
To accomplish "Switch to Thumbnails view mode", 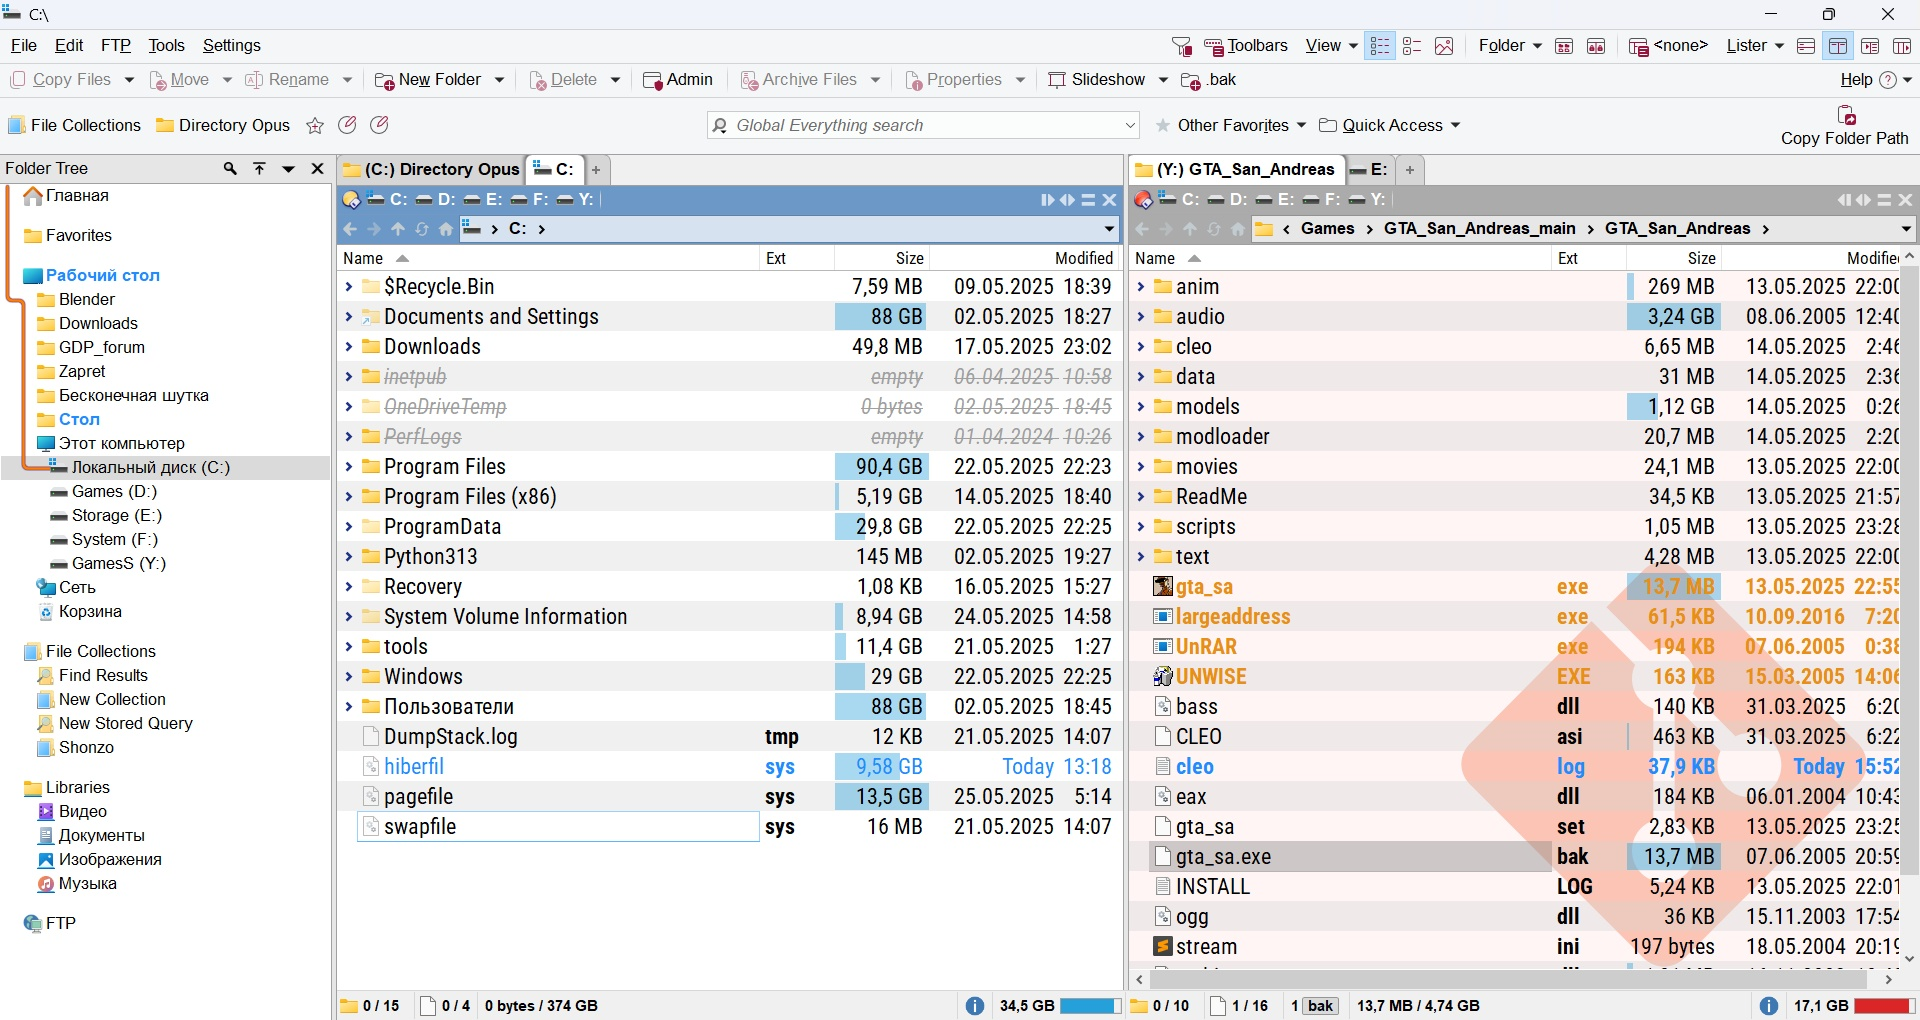I will (1444, 46).
